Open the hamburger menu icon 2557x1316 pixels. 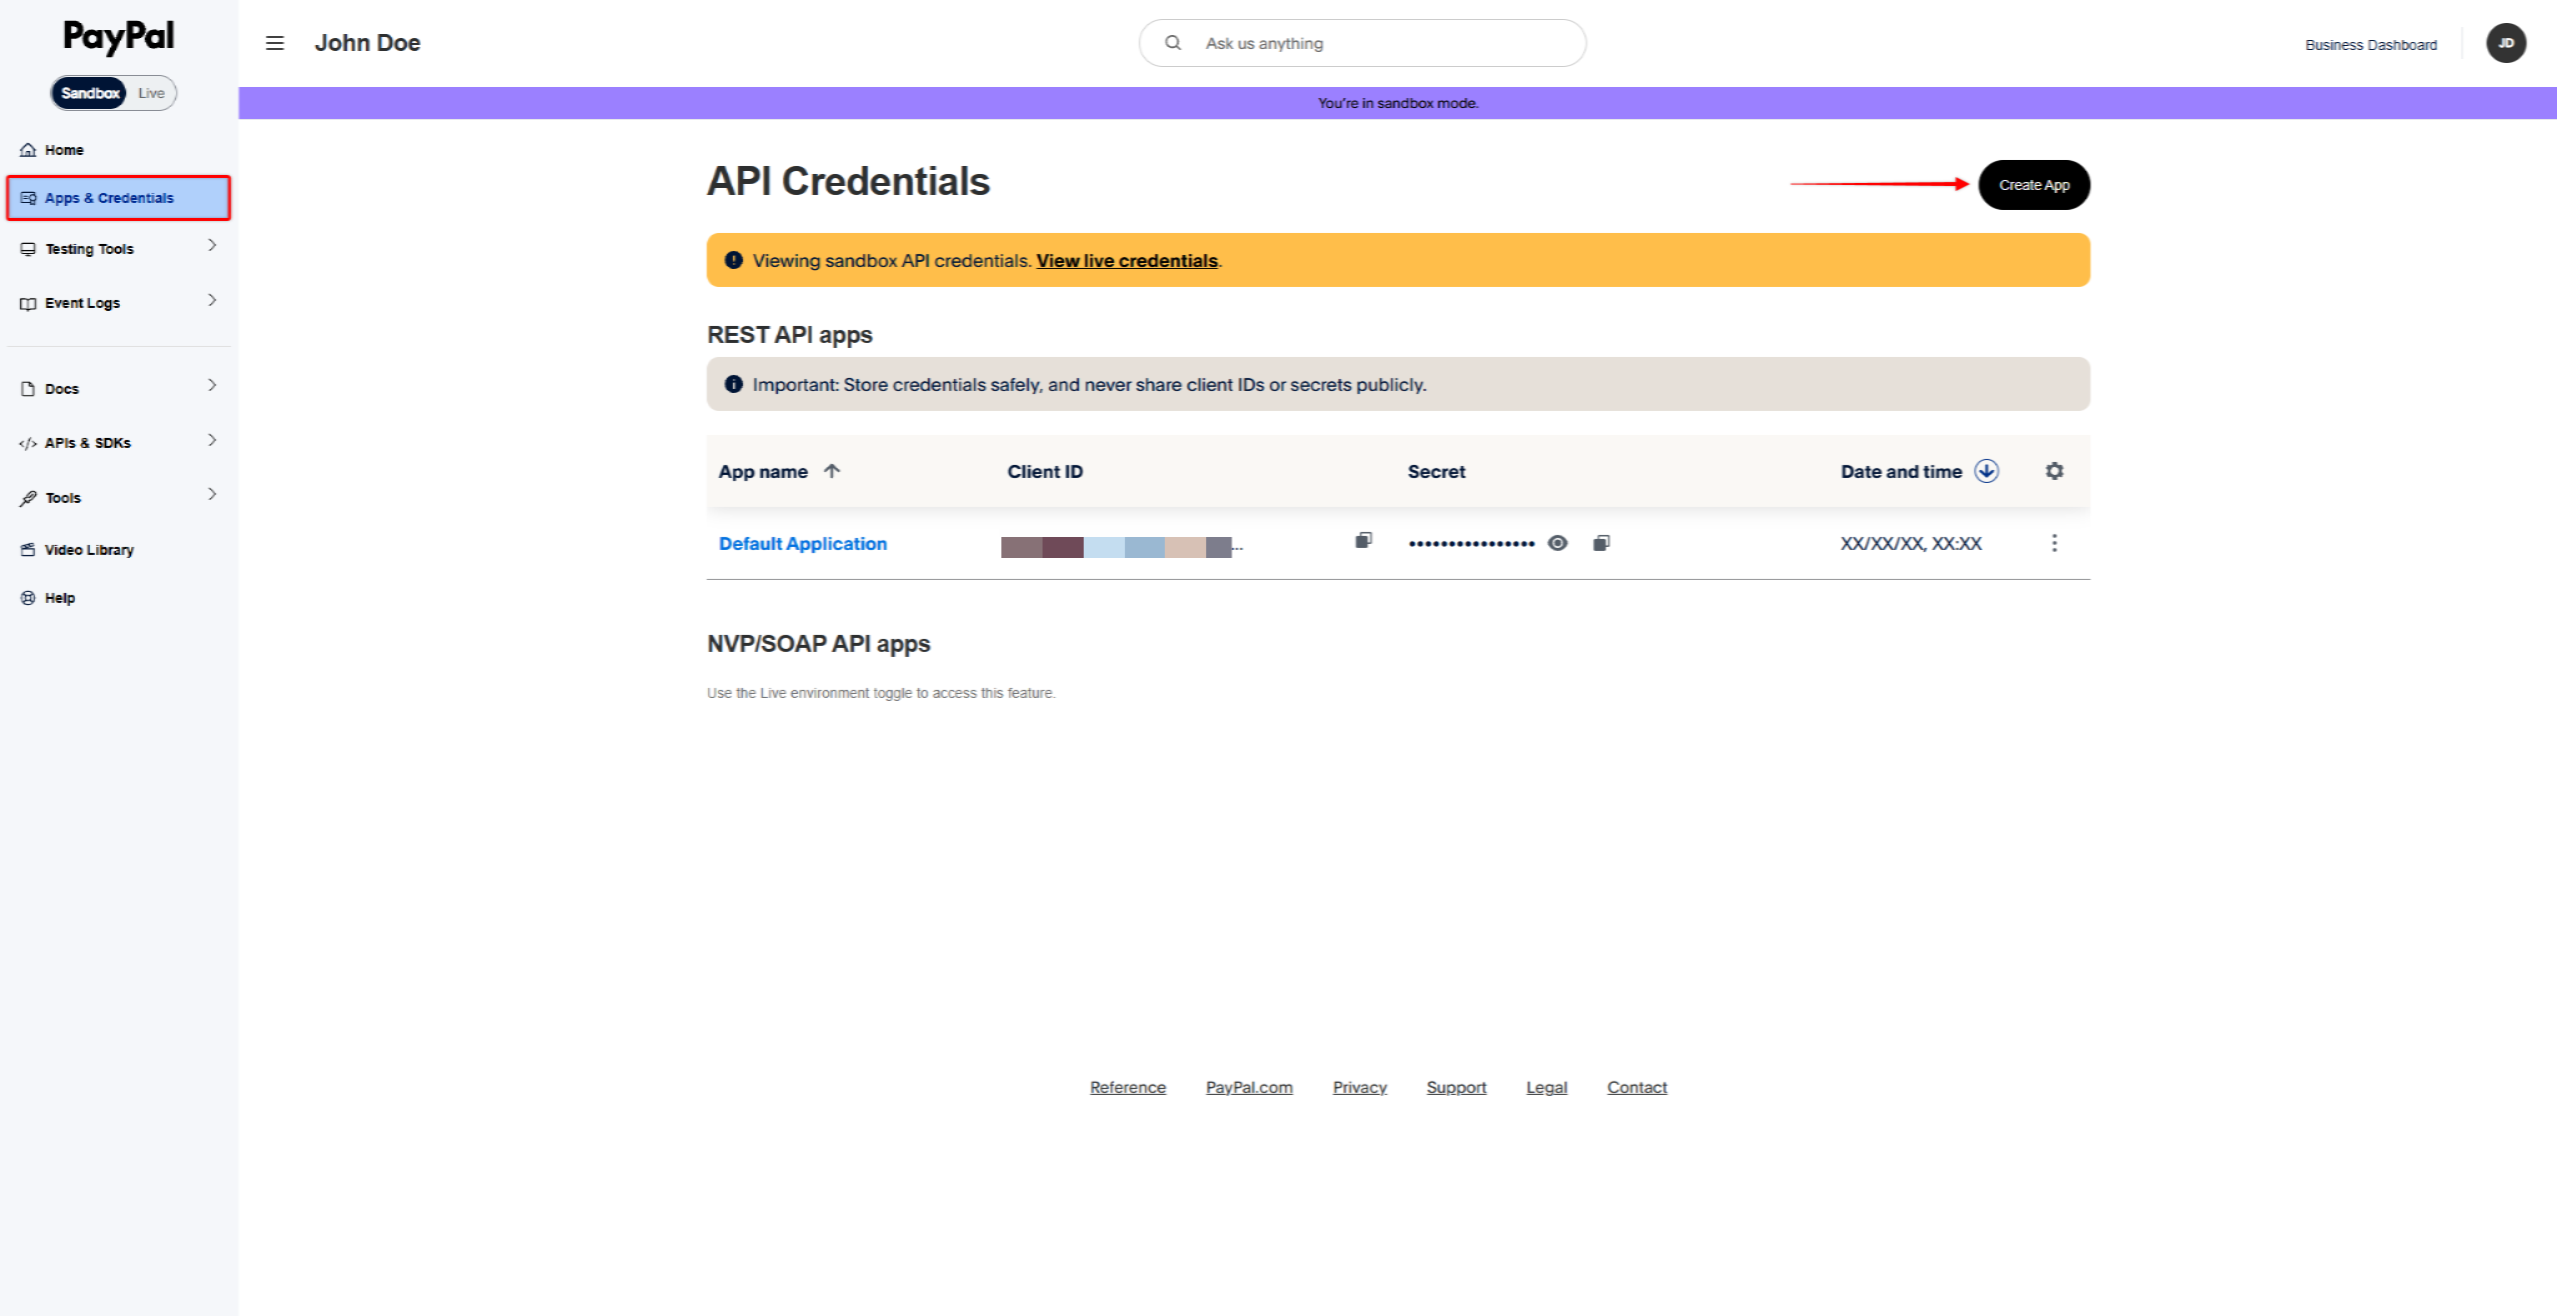coord(275,43)
